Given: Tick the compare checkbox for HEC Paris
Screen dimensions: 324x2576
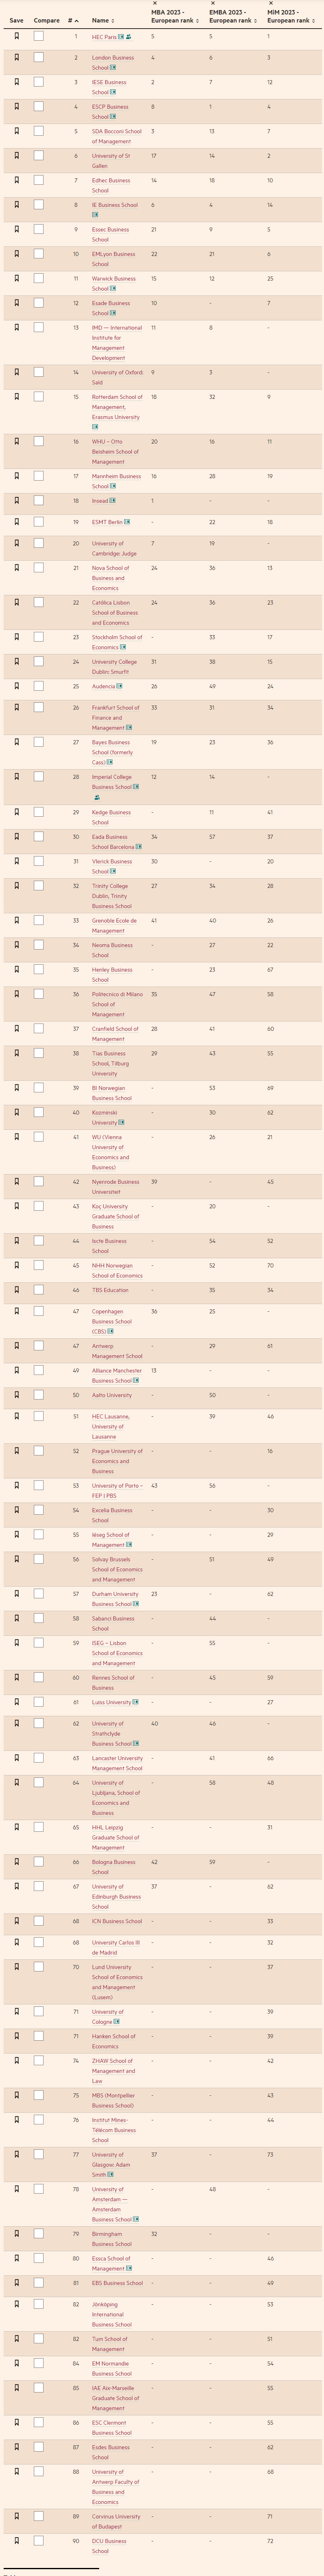Looking at the screenshot, I should (38, 36).
